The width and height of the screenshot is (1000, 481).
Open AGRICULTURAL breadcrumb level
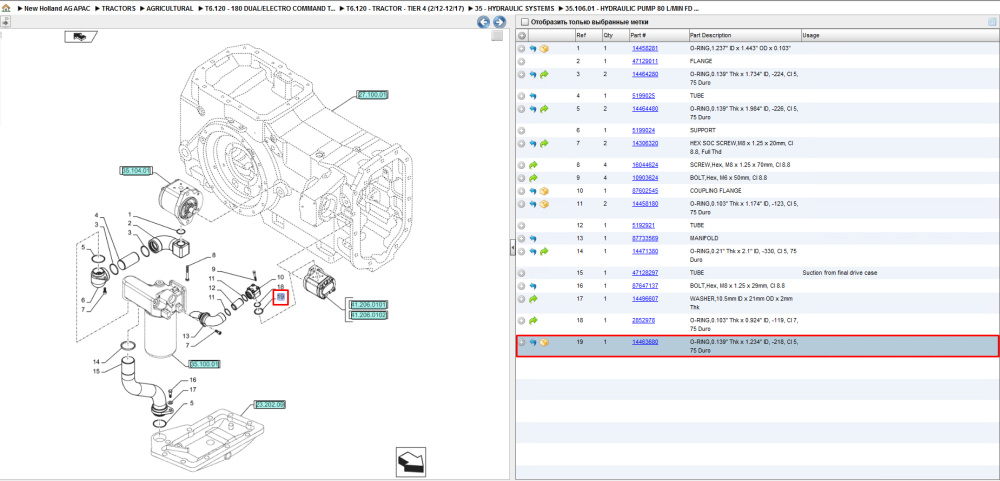(170, 9)
